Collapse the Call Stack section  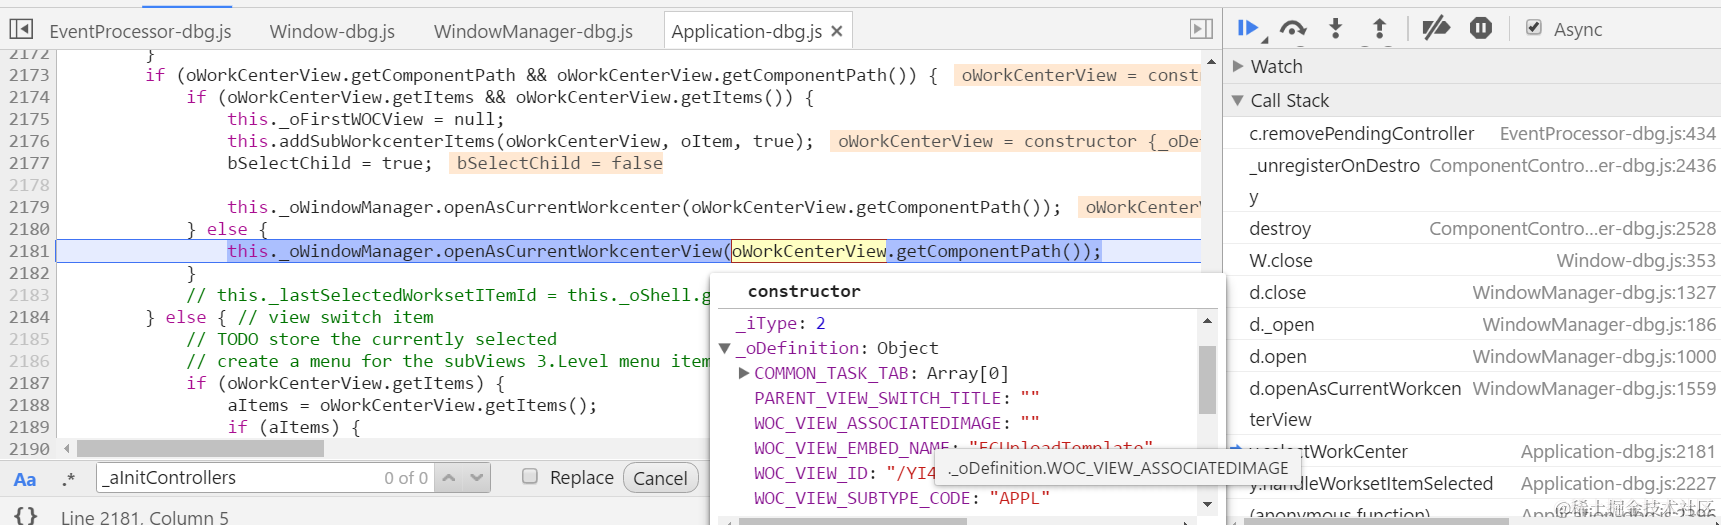(x=1238, y=100)
